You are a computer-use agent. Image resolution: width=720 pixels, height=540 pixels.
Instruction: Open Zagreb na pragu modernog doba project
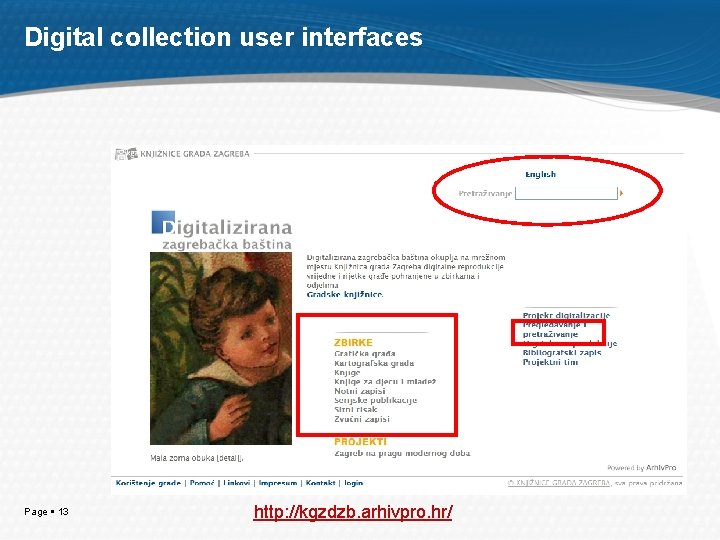pyautogui.click(x=402, y=453)
